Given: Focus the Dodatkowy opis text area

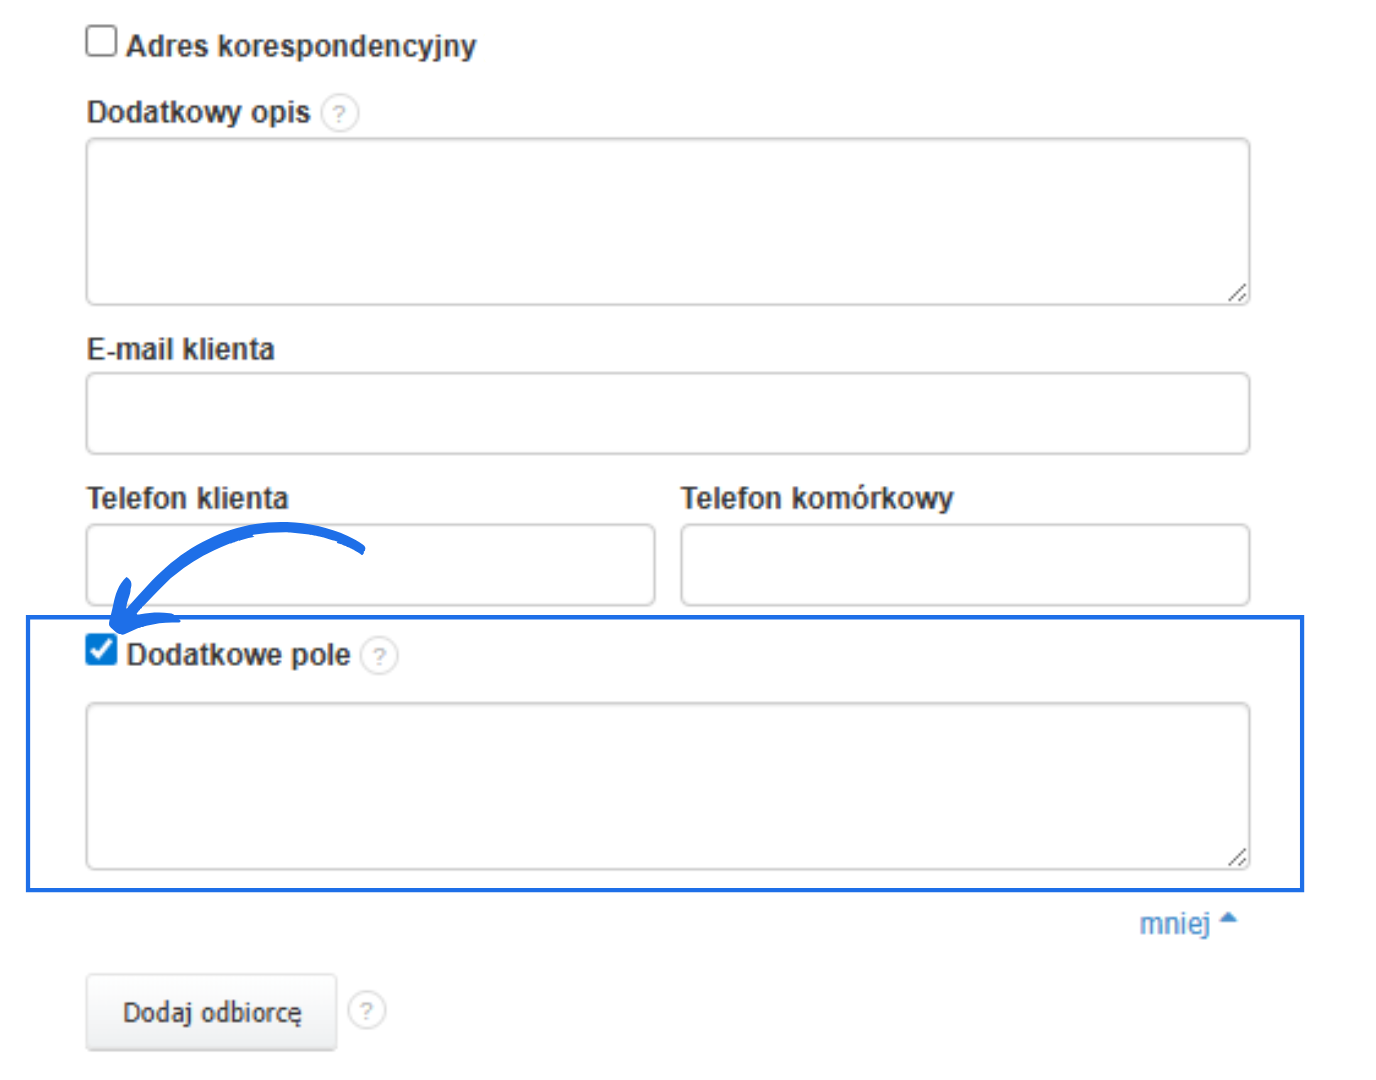Looking at the screenshot, I should pos(667,221).
